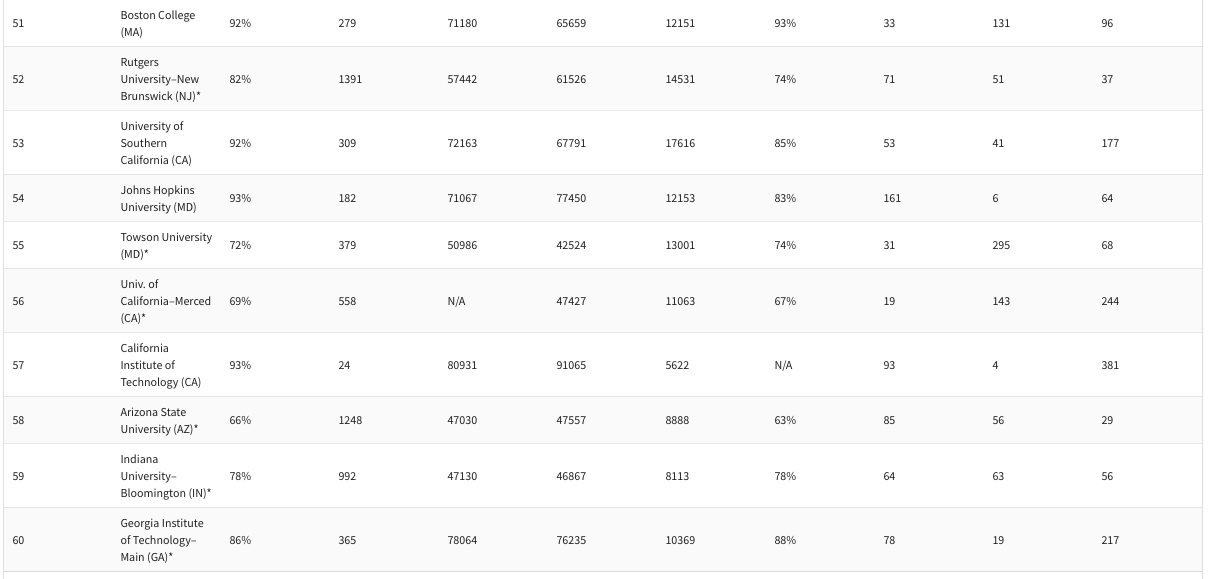Click University of Southern California name
Viewport: 1211px width, 579px height.
click(156, 143)
